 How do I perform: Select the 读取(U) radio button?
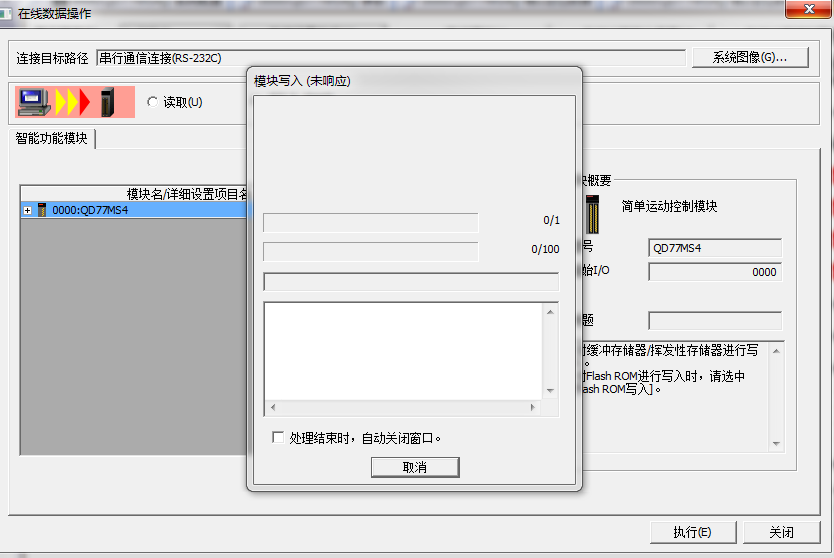point(152,102)
